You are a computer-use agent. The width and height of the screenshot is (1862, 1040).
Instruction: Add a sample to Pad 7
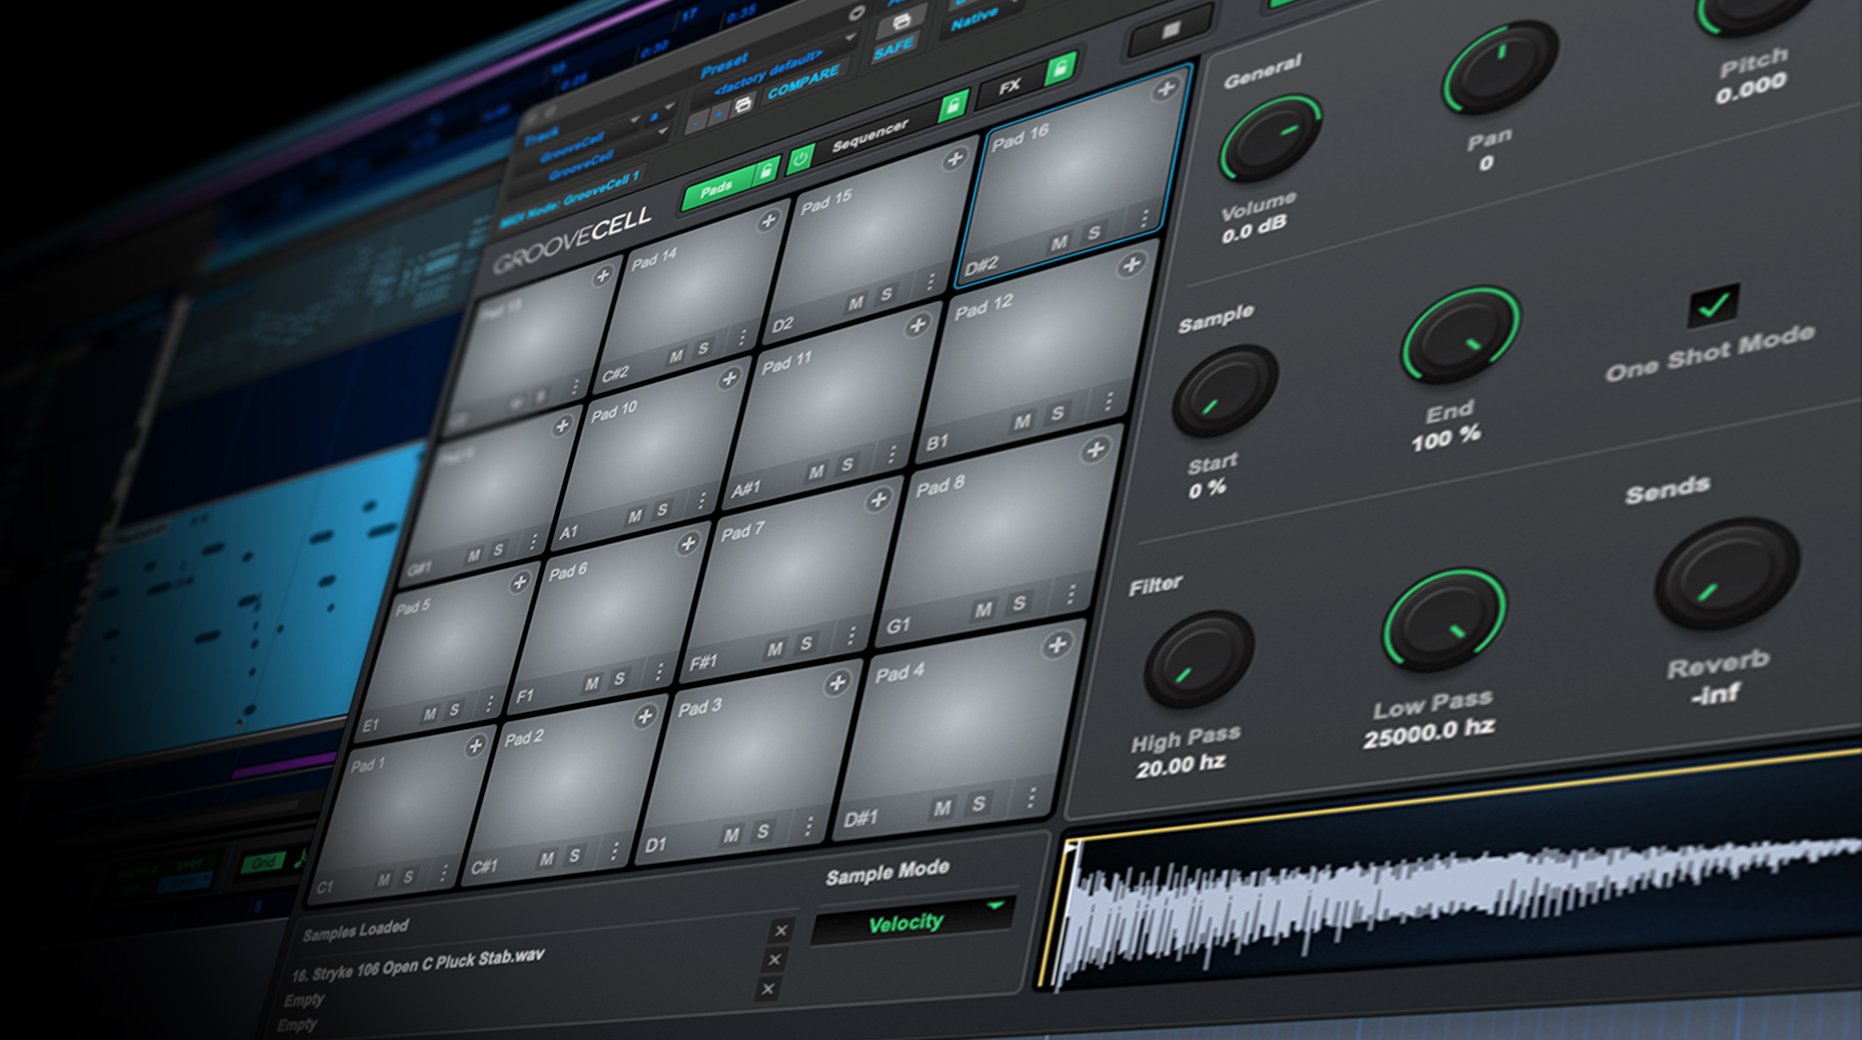[x=878, y=499]
